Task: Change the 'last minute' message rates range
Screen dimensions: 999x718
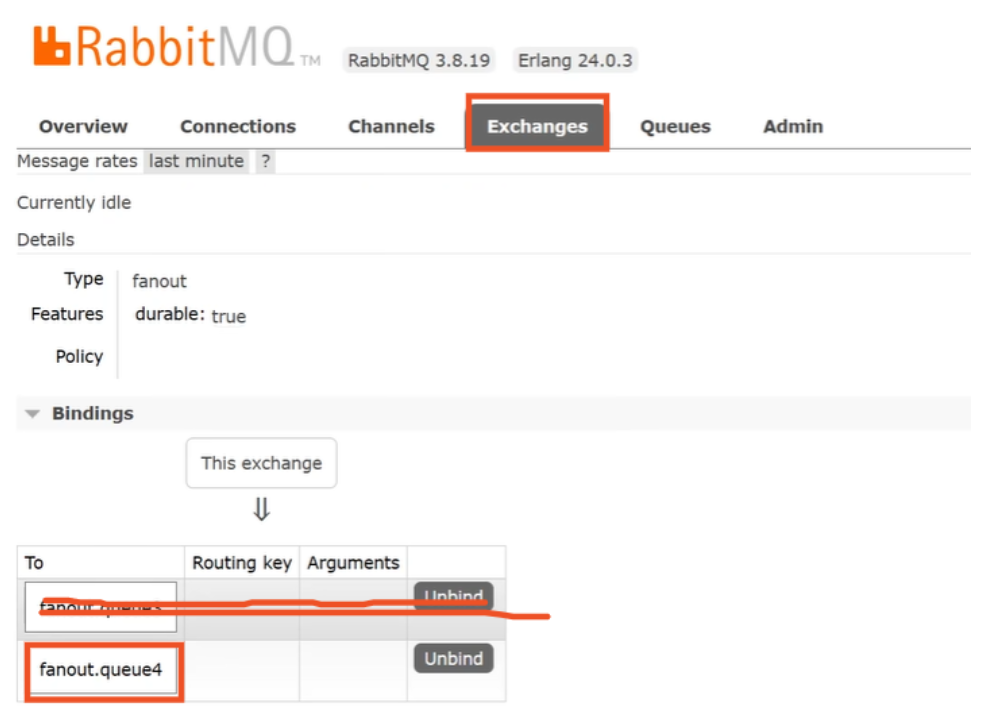Action: (196, 161)
